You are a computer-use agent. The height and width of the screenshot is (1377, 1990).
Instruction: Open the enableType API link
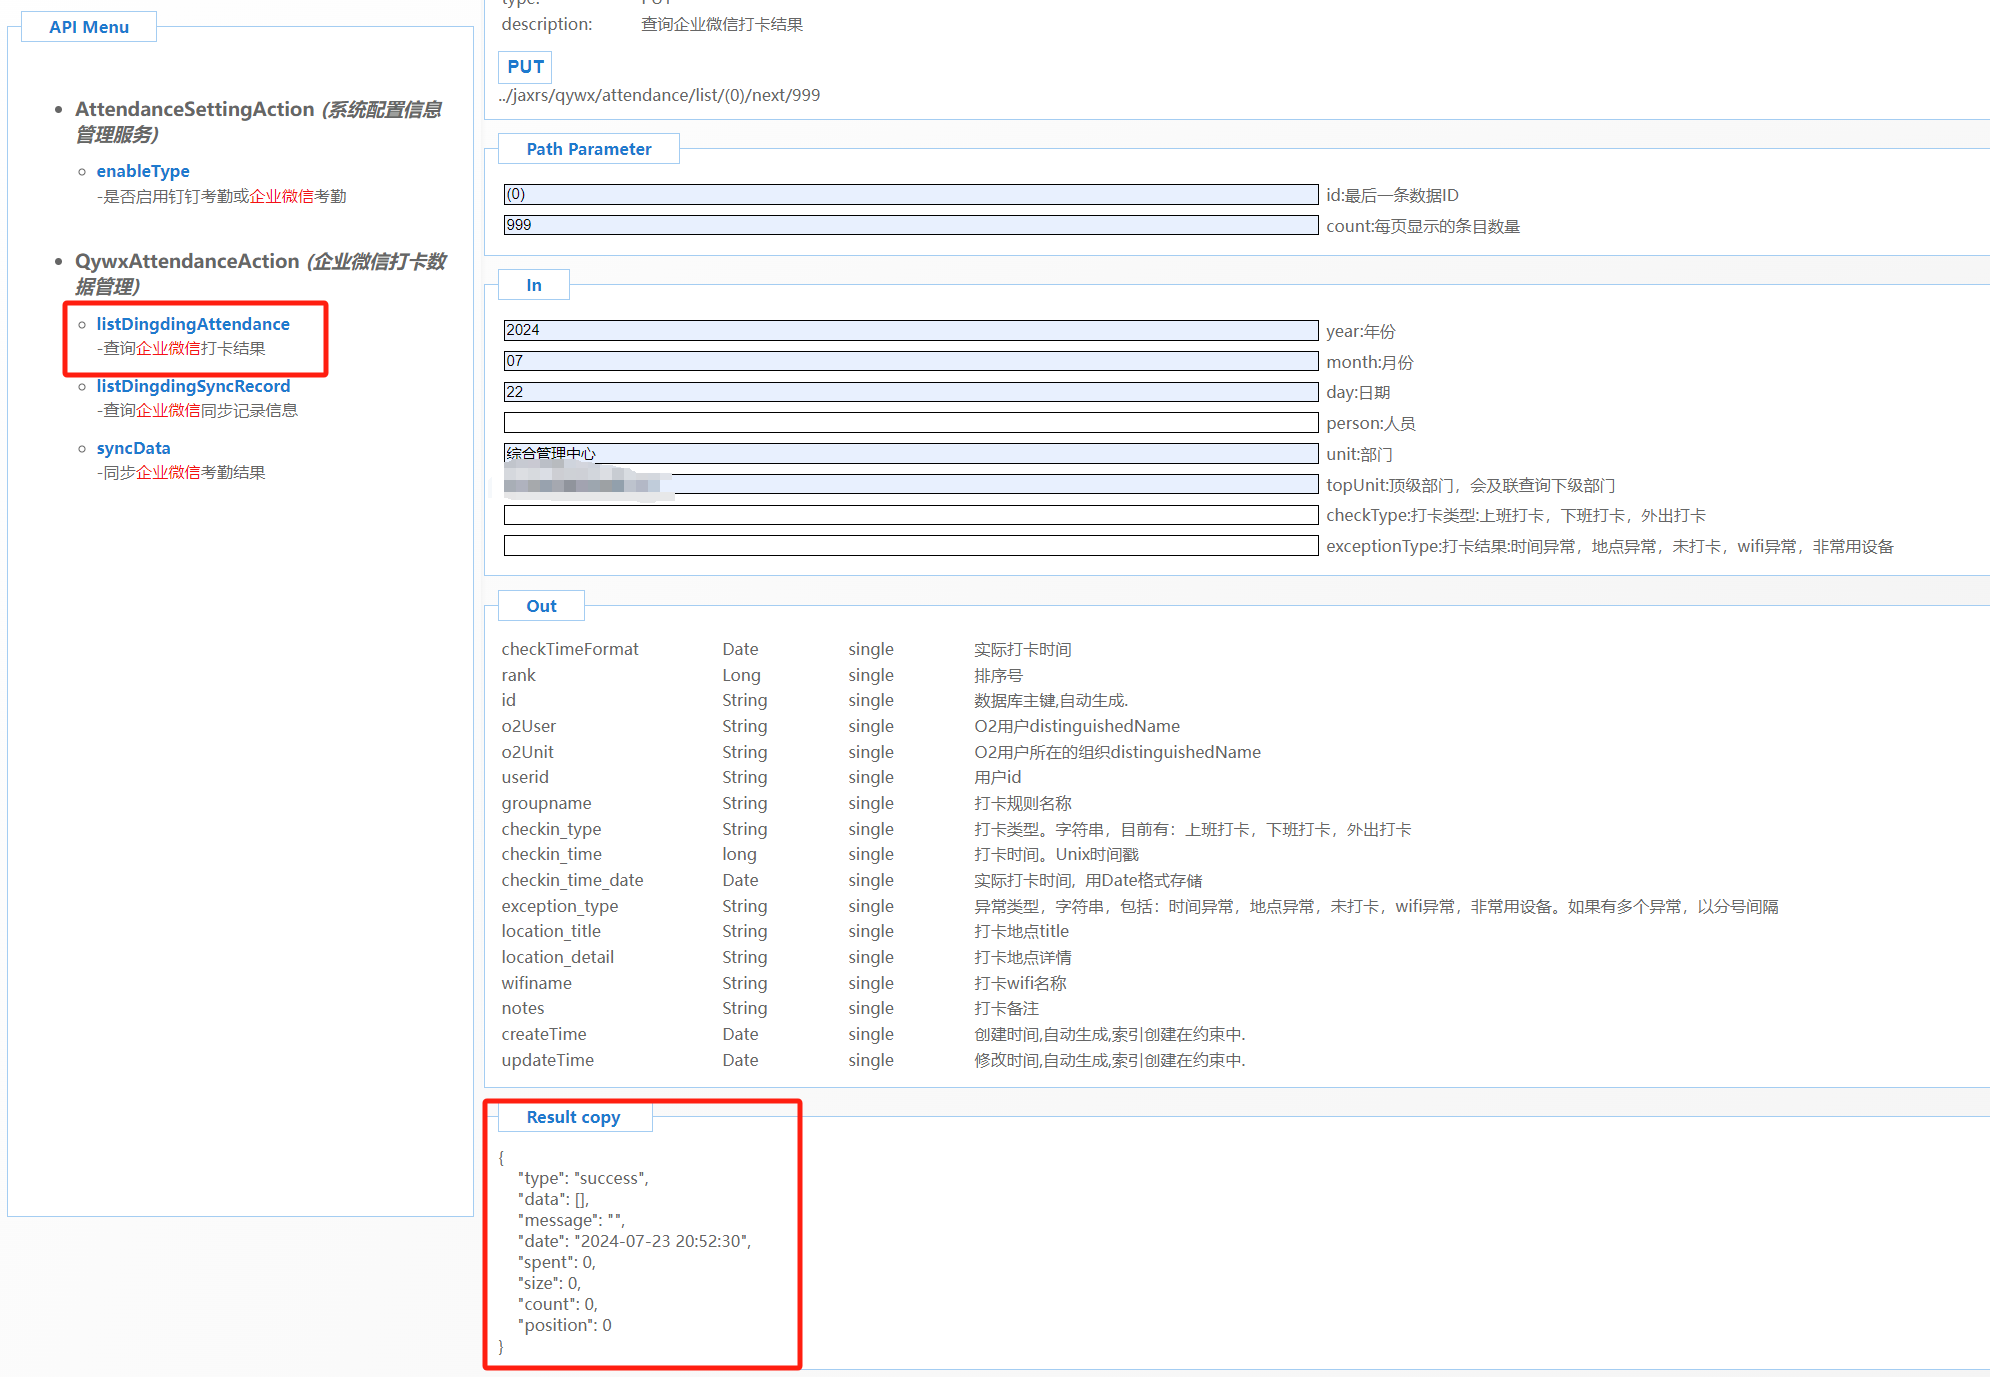143,171
